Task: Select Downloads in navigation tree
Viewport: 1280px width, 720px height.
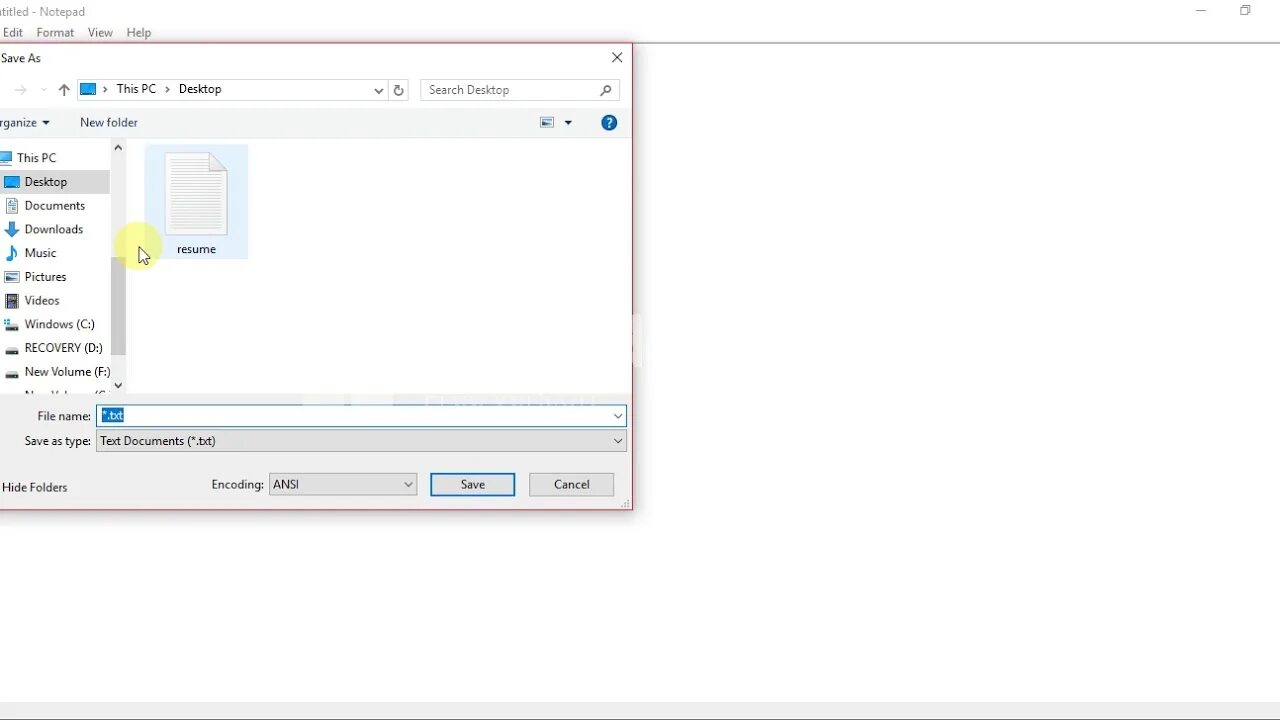Action: point(54,230)
